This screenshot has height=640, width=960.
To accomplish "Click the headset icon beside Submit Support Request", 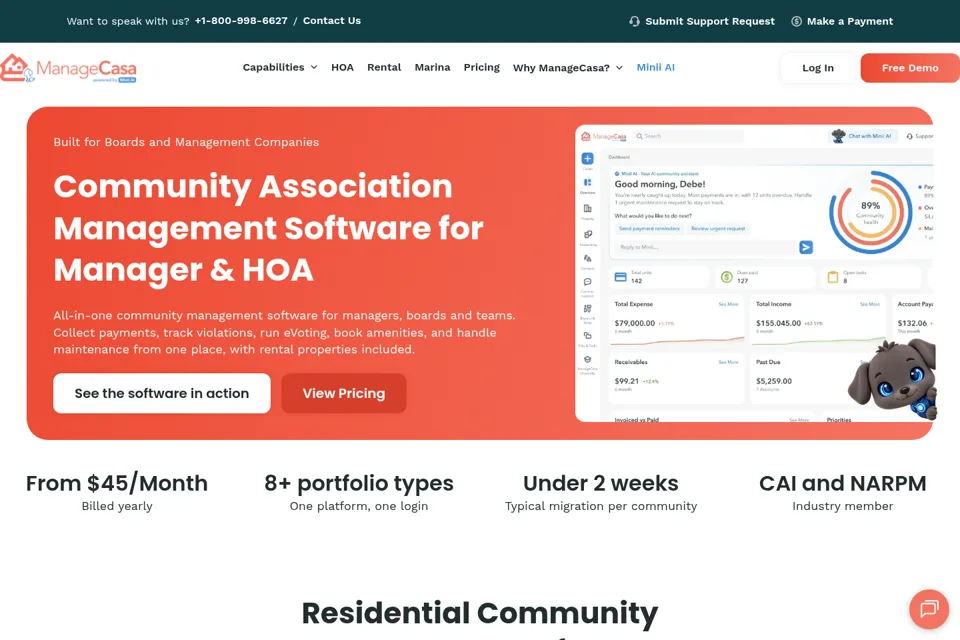I will (x=634, y=21).
